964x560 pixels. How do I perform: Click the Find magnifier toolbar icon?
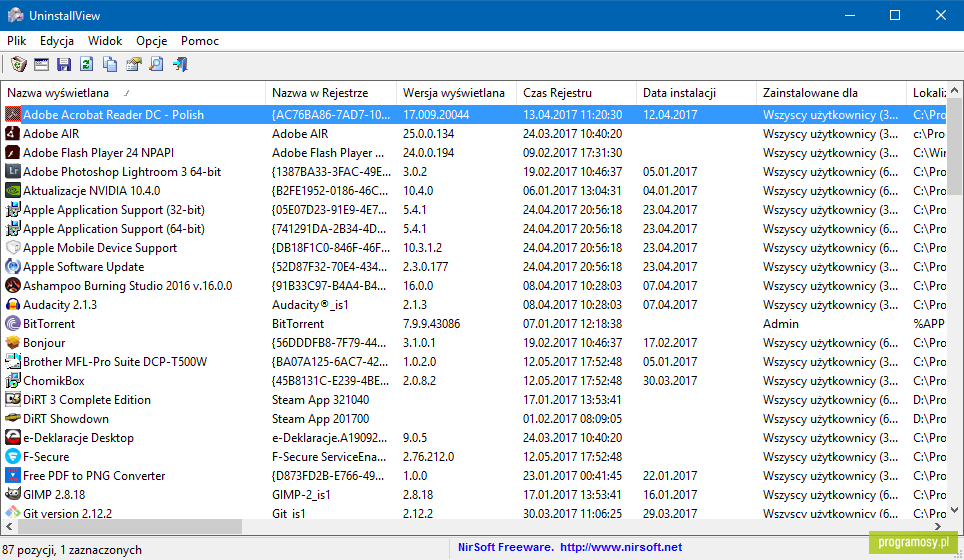[x=156, y=64]
